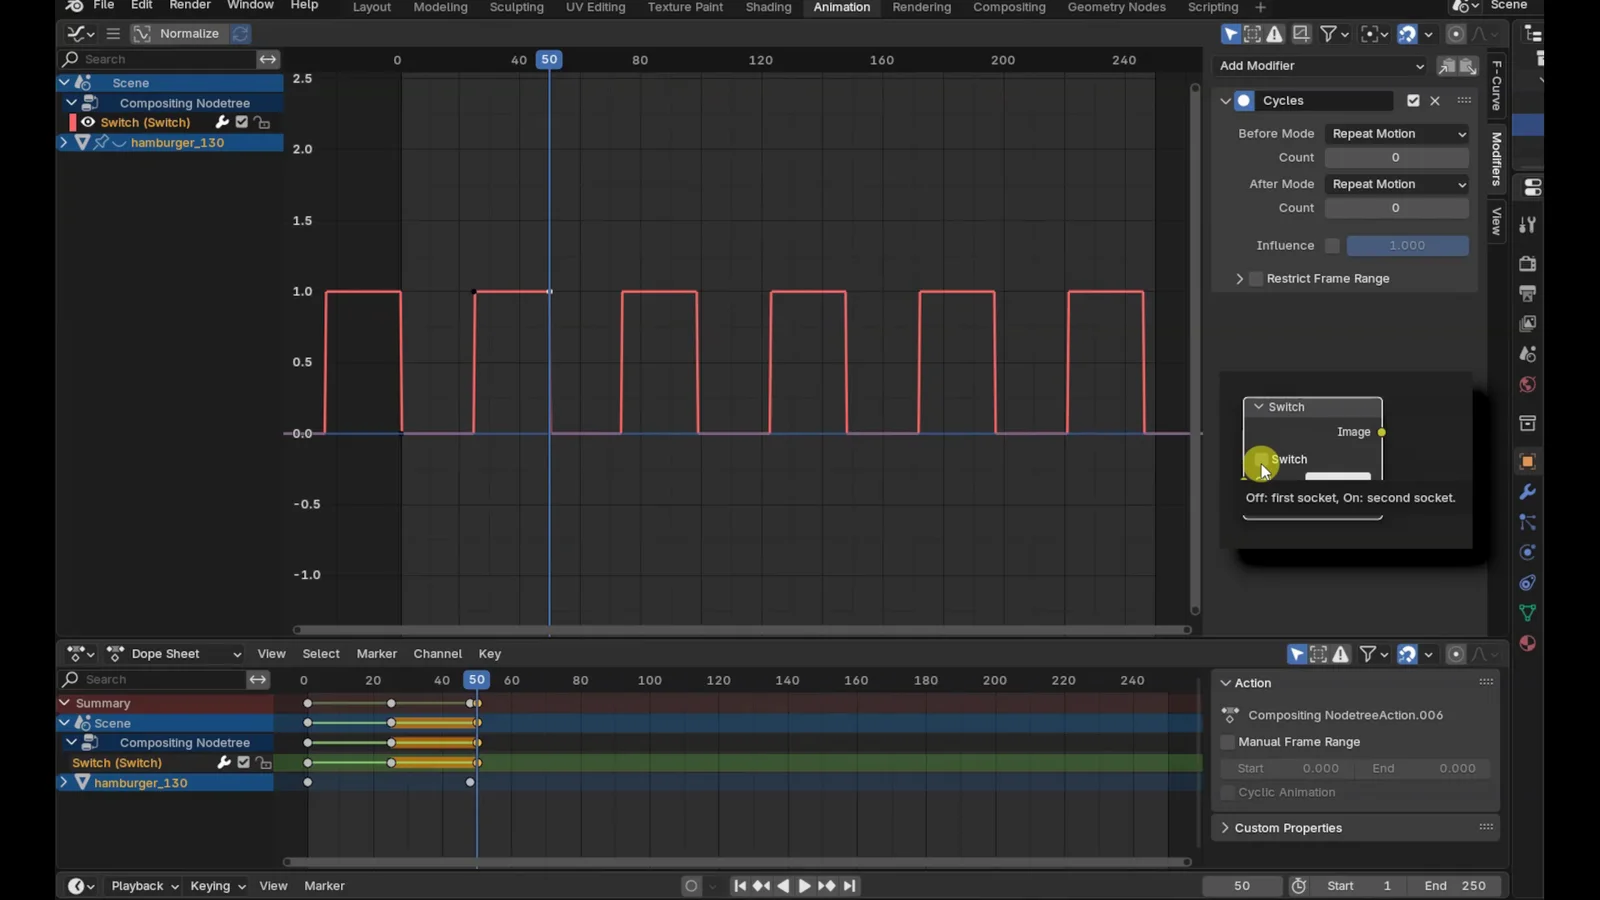The height and width of the screenshot is (900, 1600).
Task: Enable Restrict Frame Range checkbox
Action: (x=1256, y=279)
